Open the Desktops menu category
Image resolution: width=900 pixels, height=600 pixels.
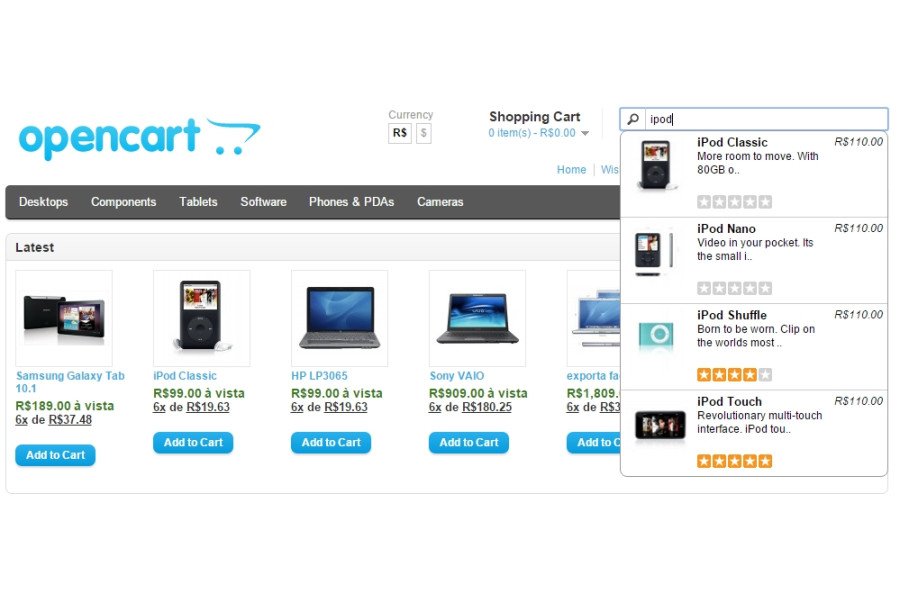(43, 202)
